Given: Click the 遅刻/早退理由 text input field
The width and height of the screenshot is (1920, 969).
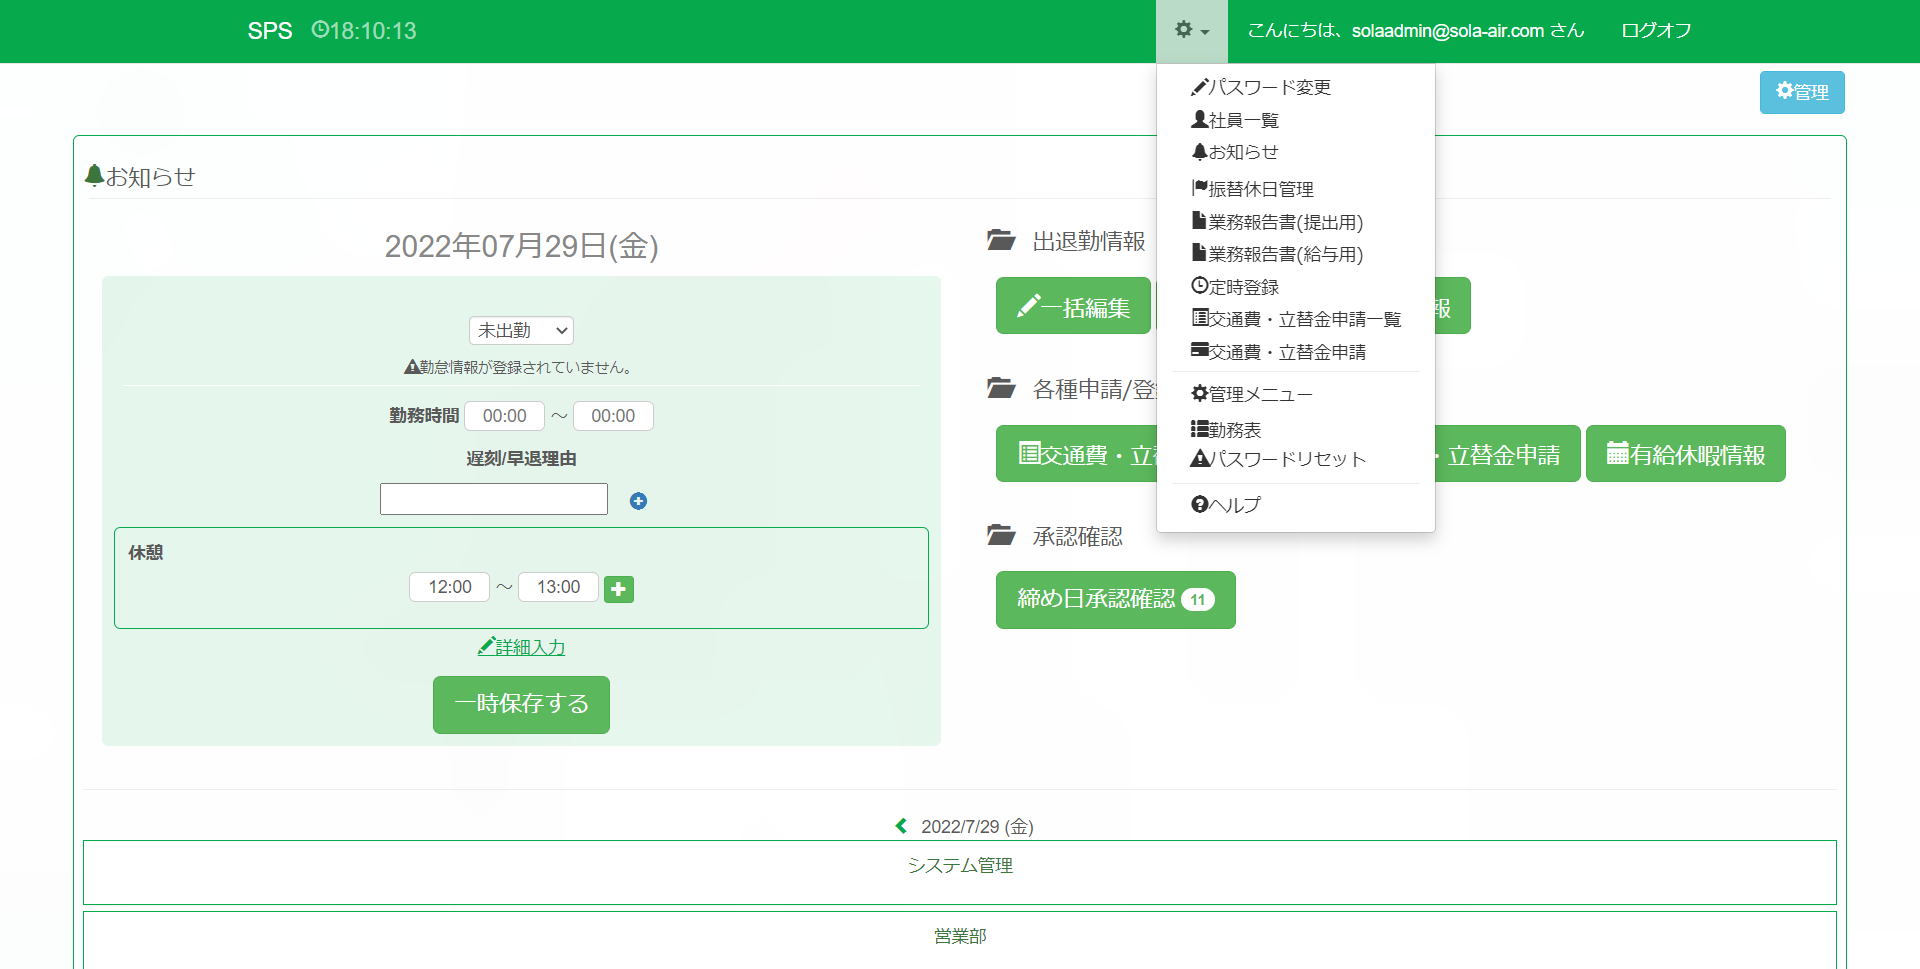Looking at the screenshot, I should point(494,499).
